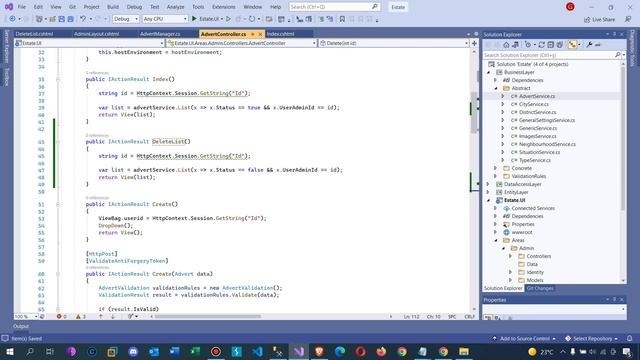Open Discord from the taskbar
640x360 pixels.
tap(133, 351)
